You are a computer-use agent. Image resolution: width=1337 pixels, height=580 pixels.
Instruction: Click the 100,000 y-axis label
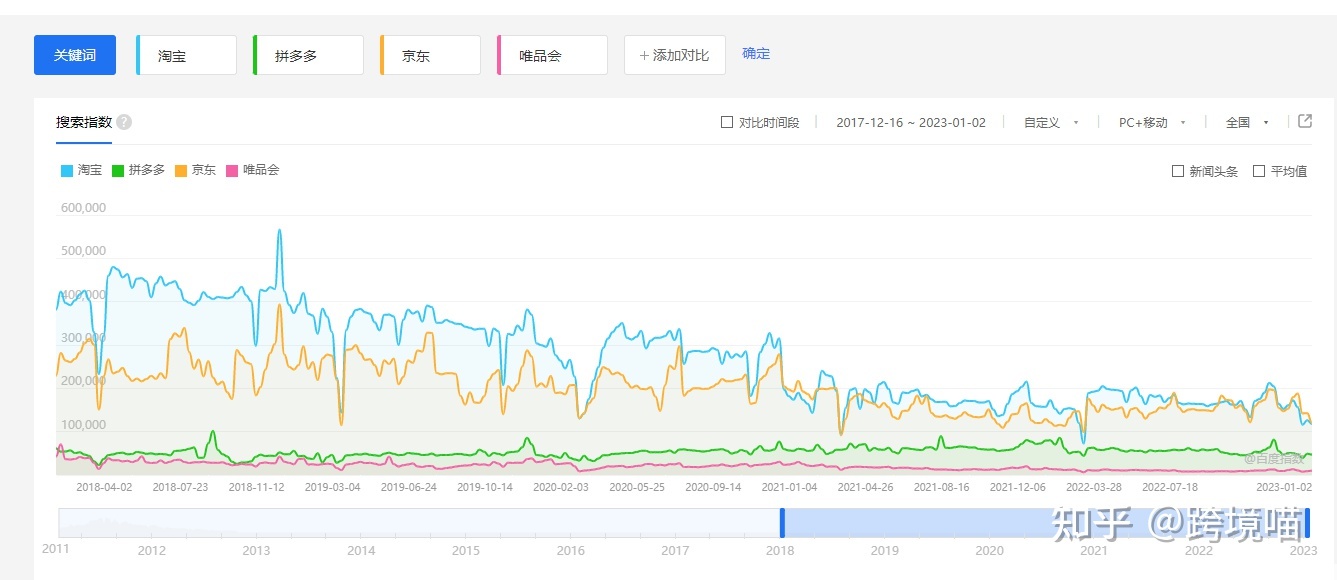(x=84, y=424)
